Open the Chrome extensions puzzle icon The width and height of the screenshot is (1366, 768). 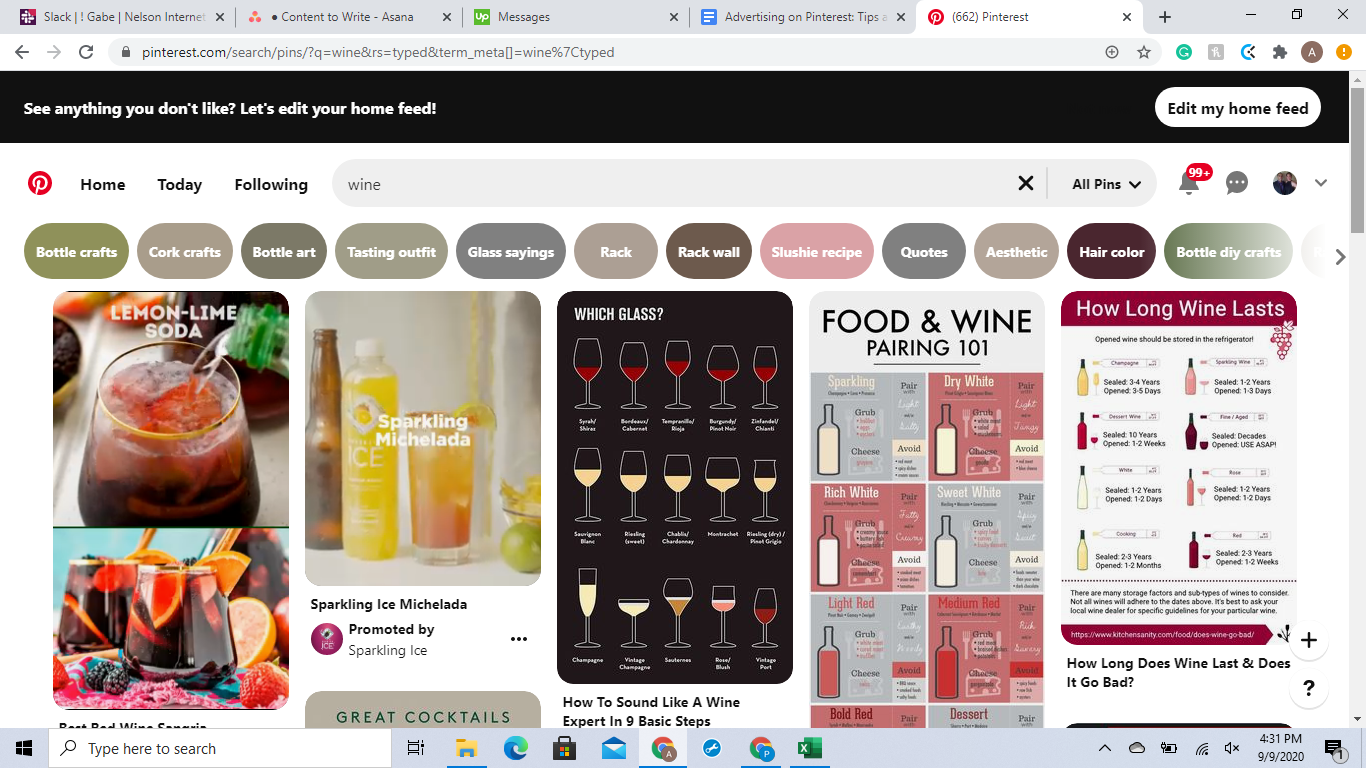coord(1280,52)
